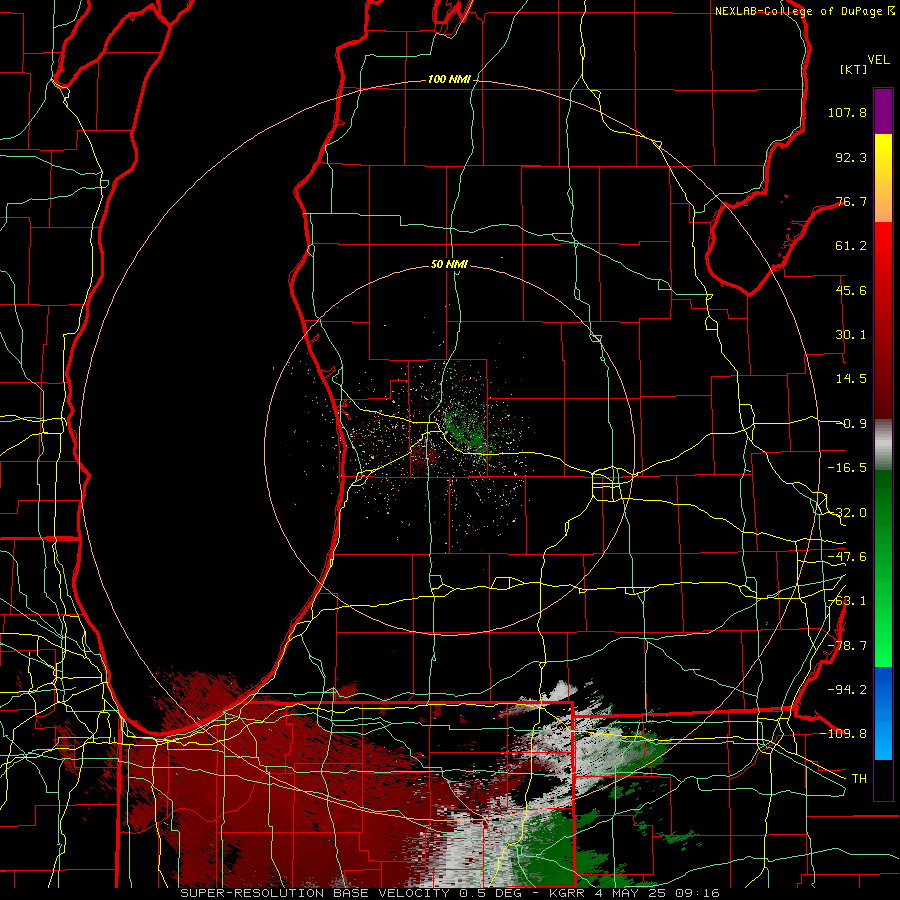This screenshot has height=900, width=900.
Task: Click the 92.3 legend value
Action: [851, 157]
